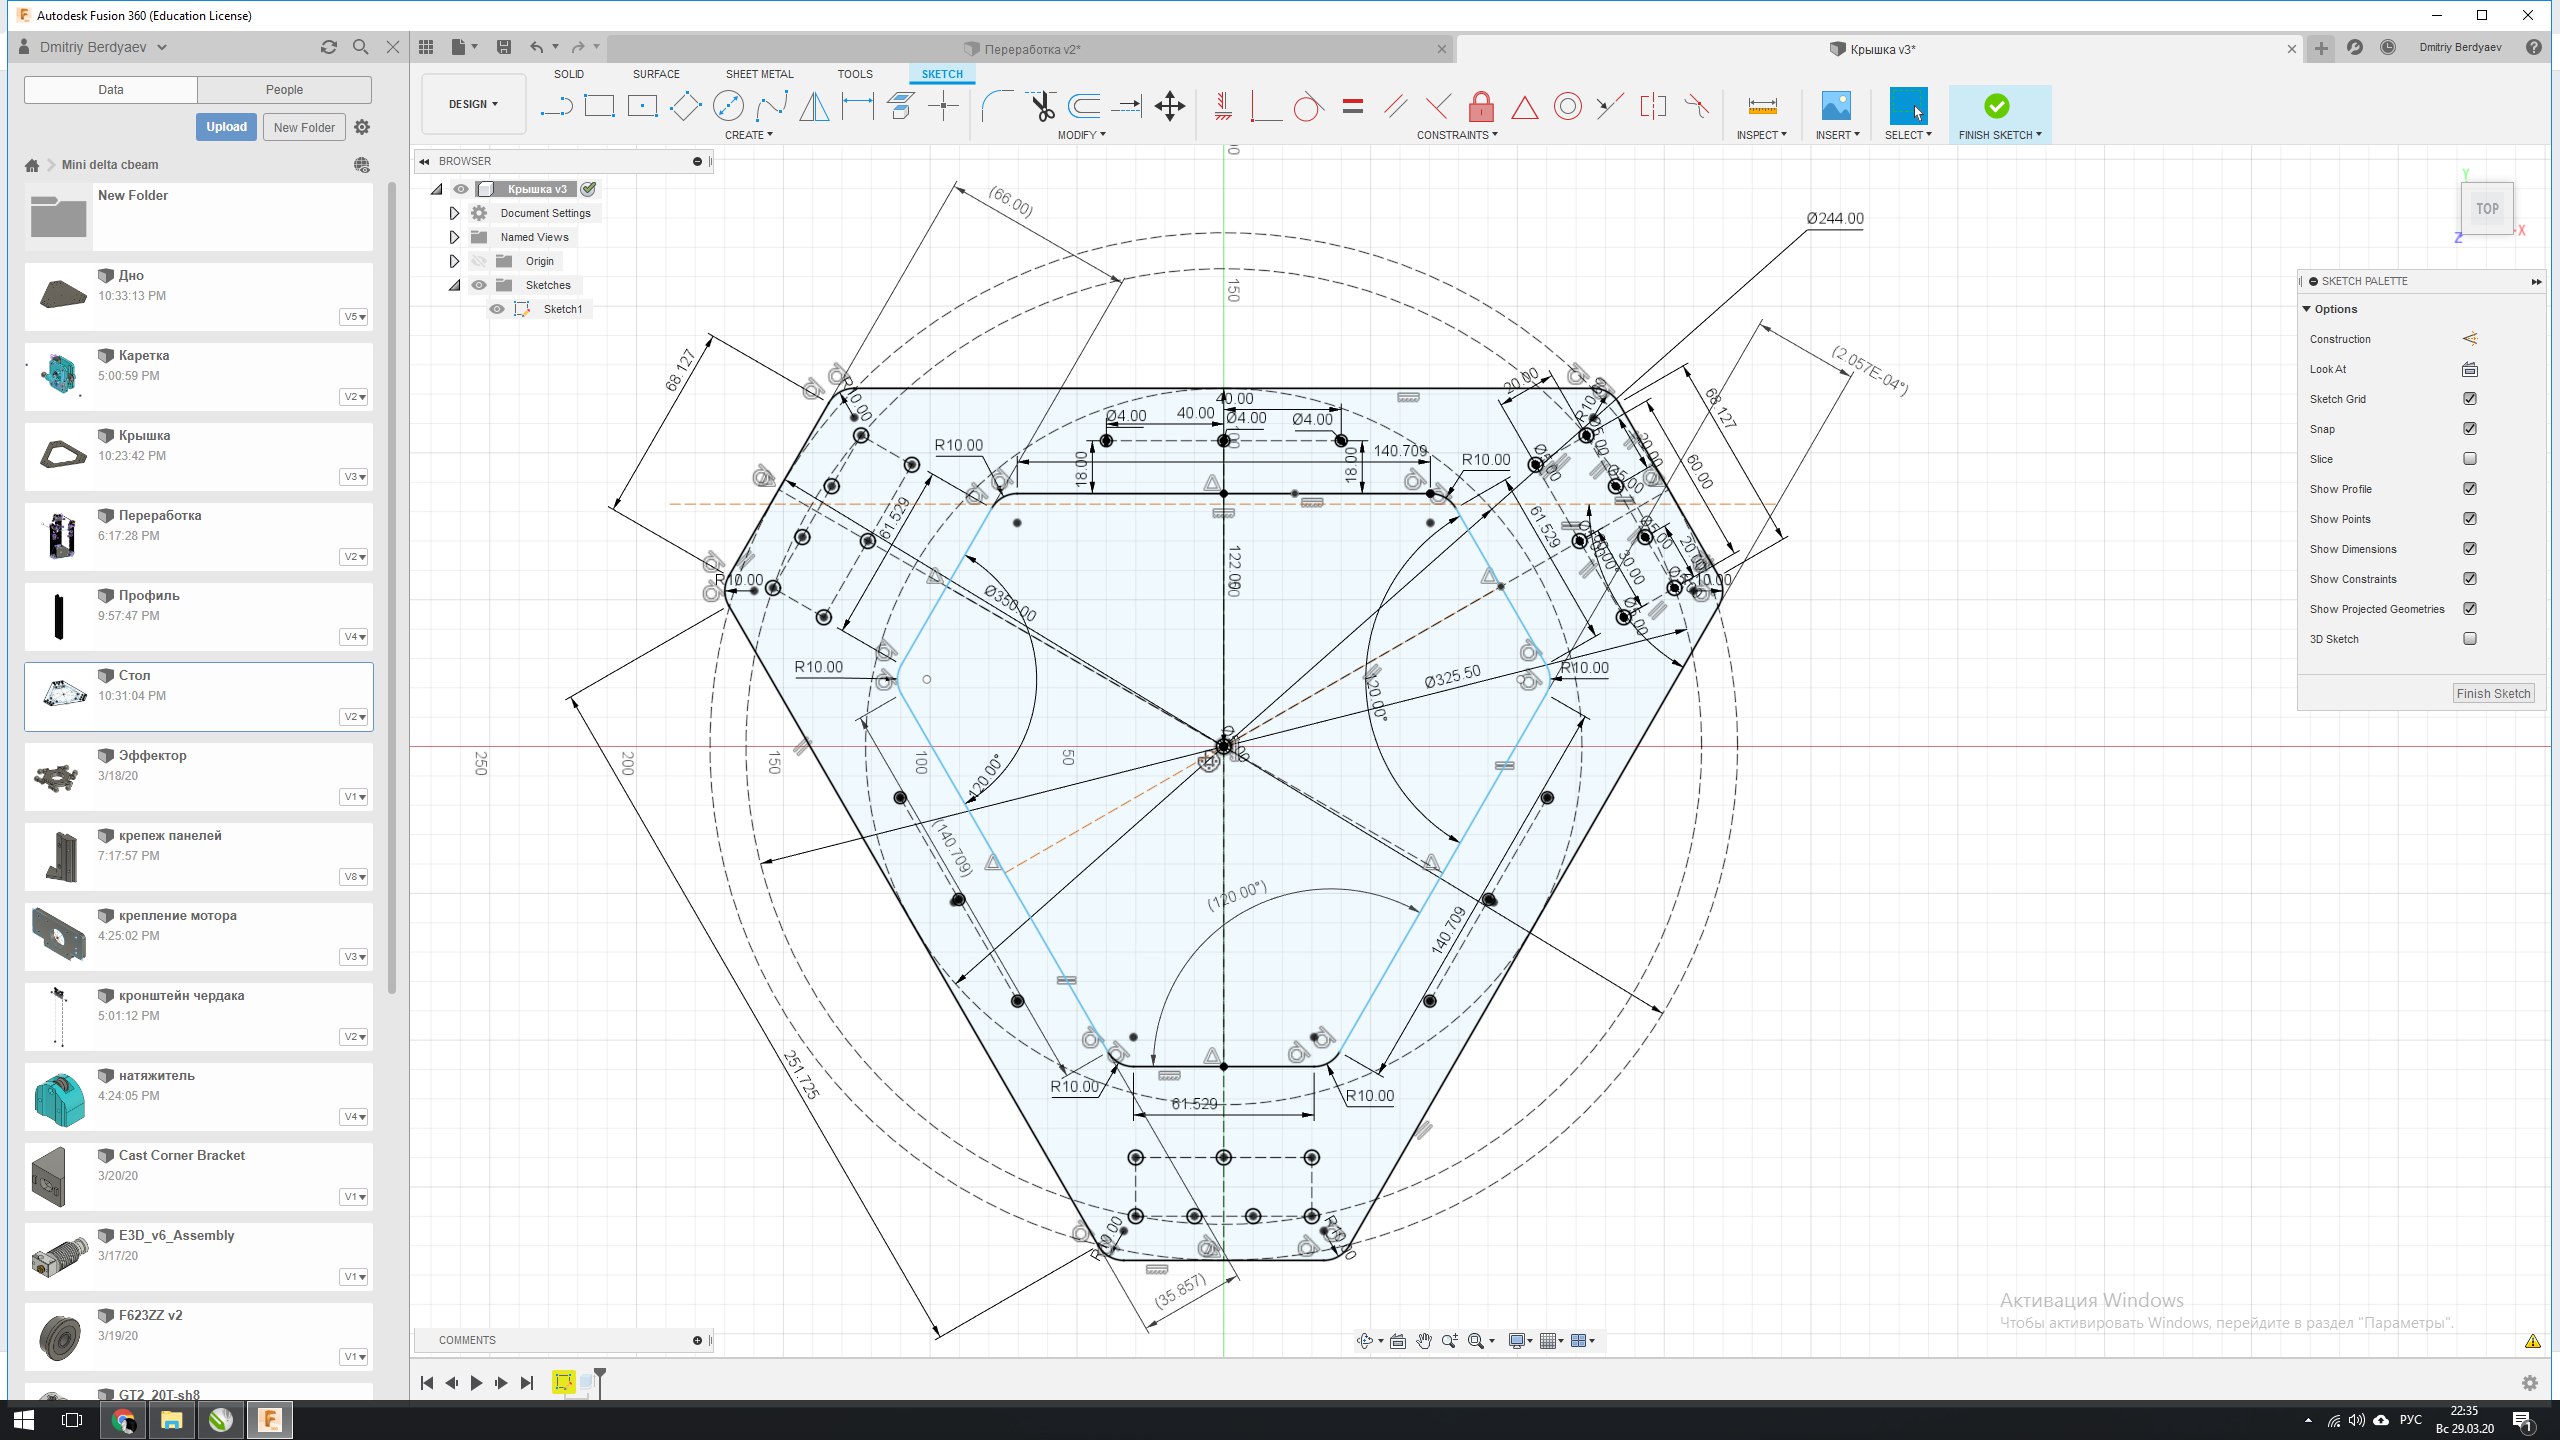
Task: Hide Sketch1 with its eye icon
Action: coord(497,309)
